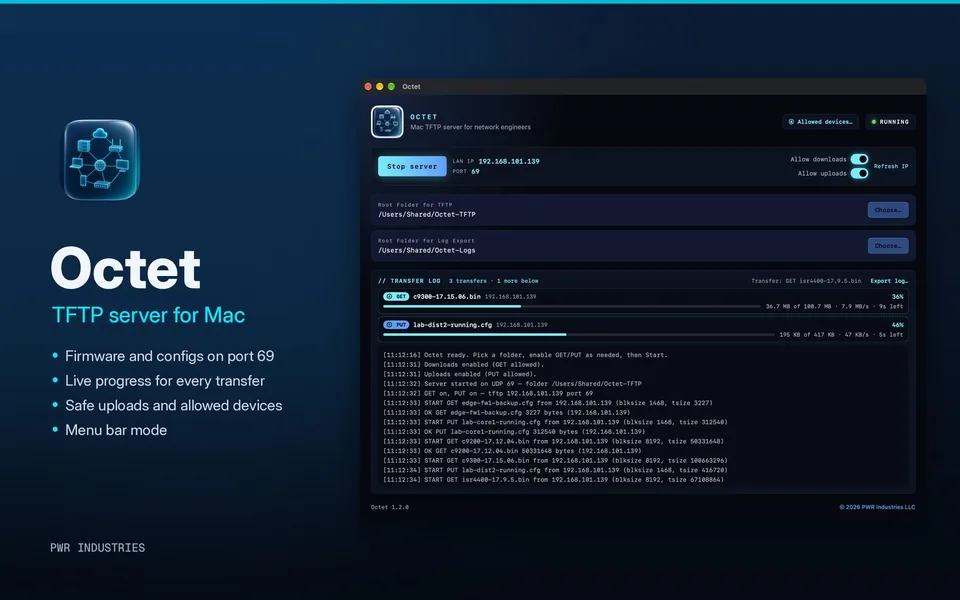Click the large Octet network logo on the left

[x=101, y=160]
